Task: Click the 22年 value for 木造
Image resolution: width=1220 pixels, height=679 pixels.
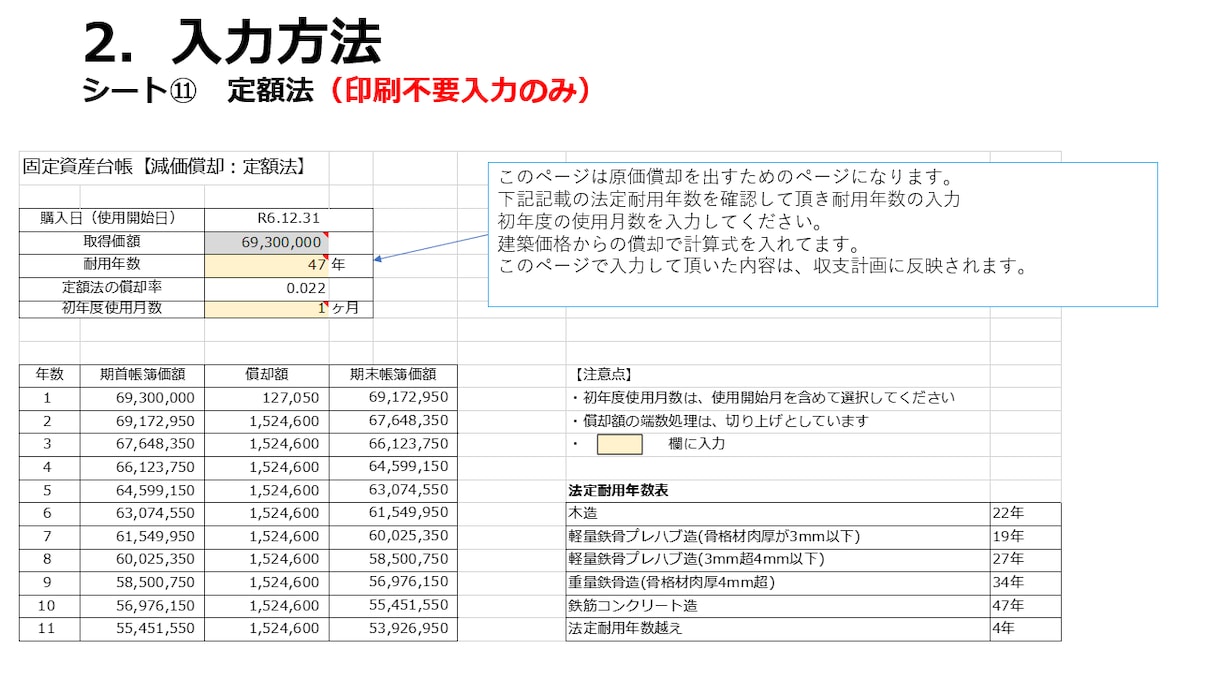Action: 1025,513
